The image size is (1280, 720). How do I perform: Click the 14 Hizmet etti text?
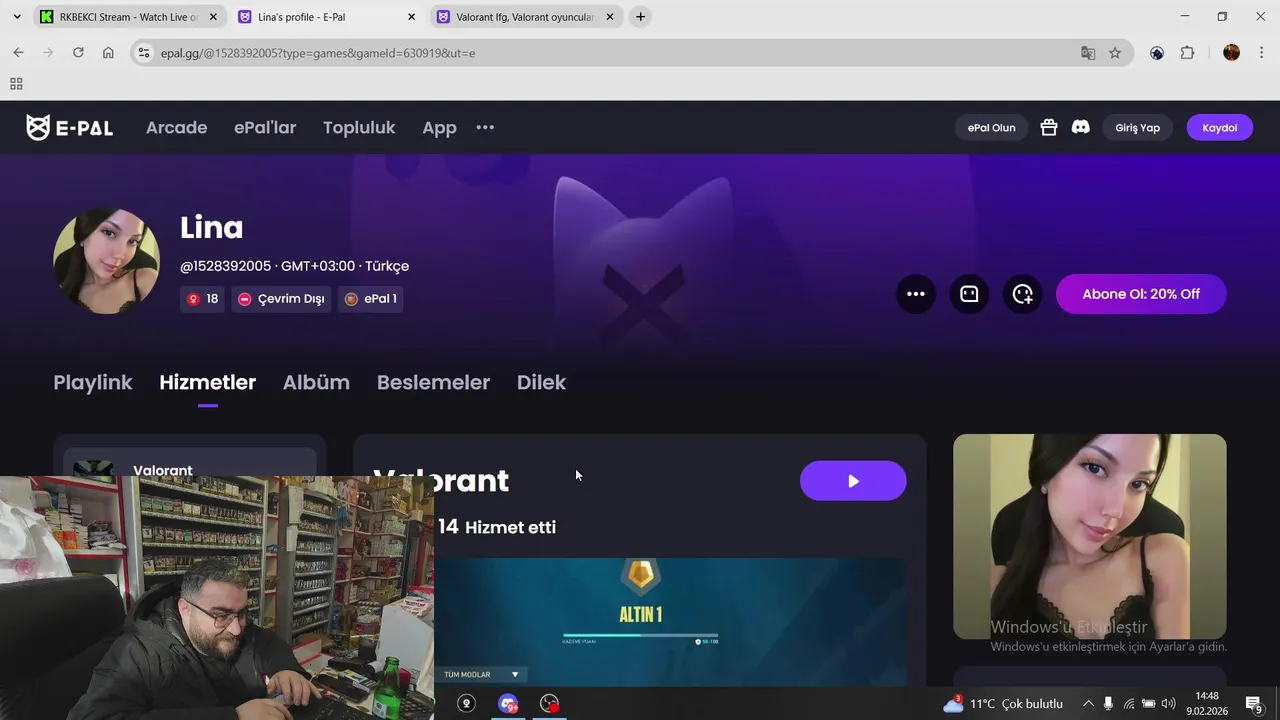pyautogui.click(x=497, y=527)
